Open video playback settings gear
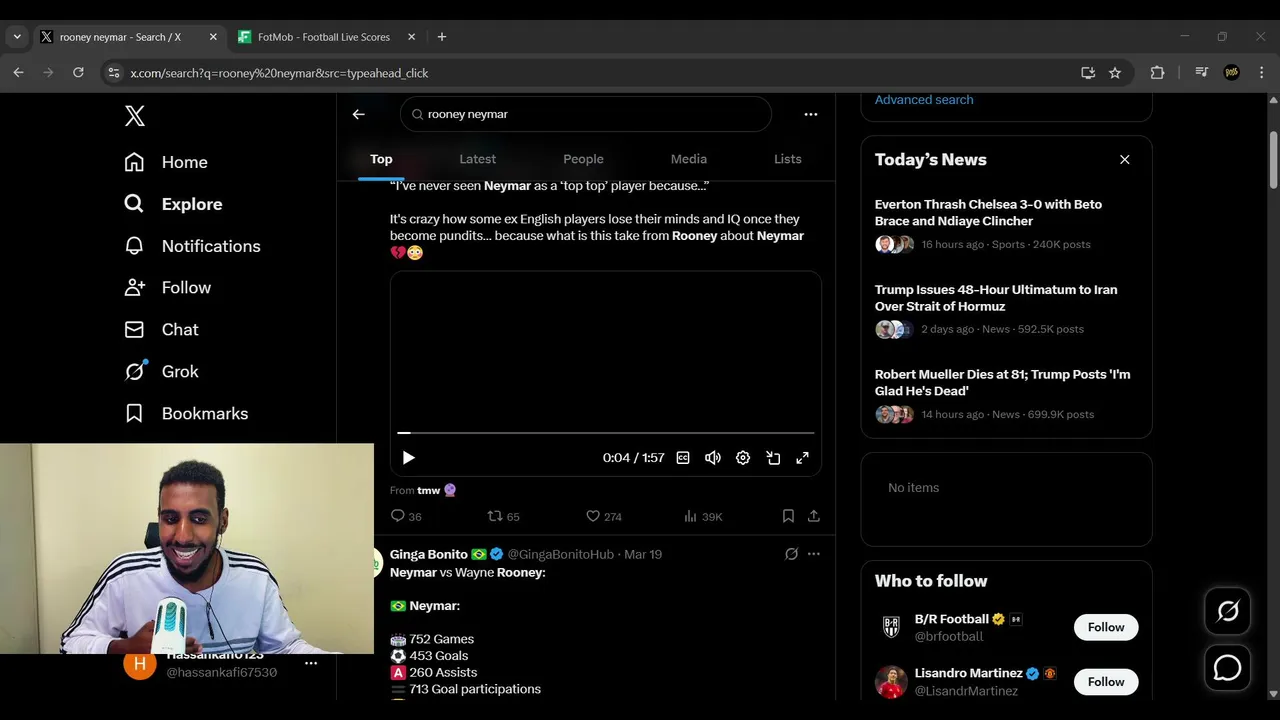The height and width of the screenshot is (720, 1280). [x=743, y=458]
